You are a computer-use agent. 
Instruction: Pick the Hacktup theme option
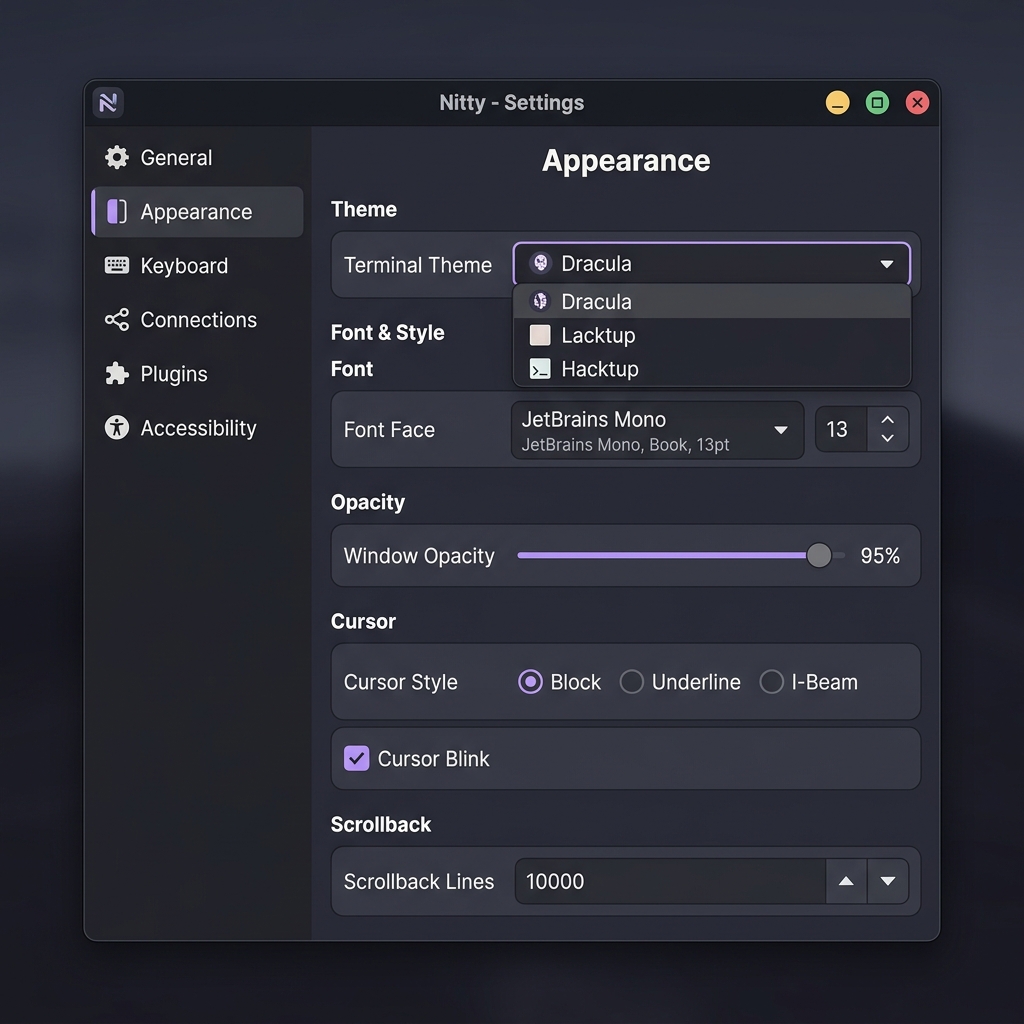click(x=712, y=369)
